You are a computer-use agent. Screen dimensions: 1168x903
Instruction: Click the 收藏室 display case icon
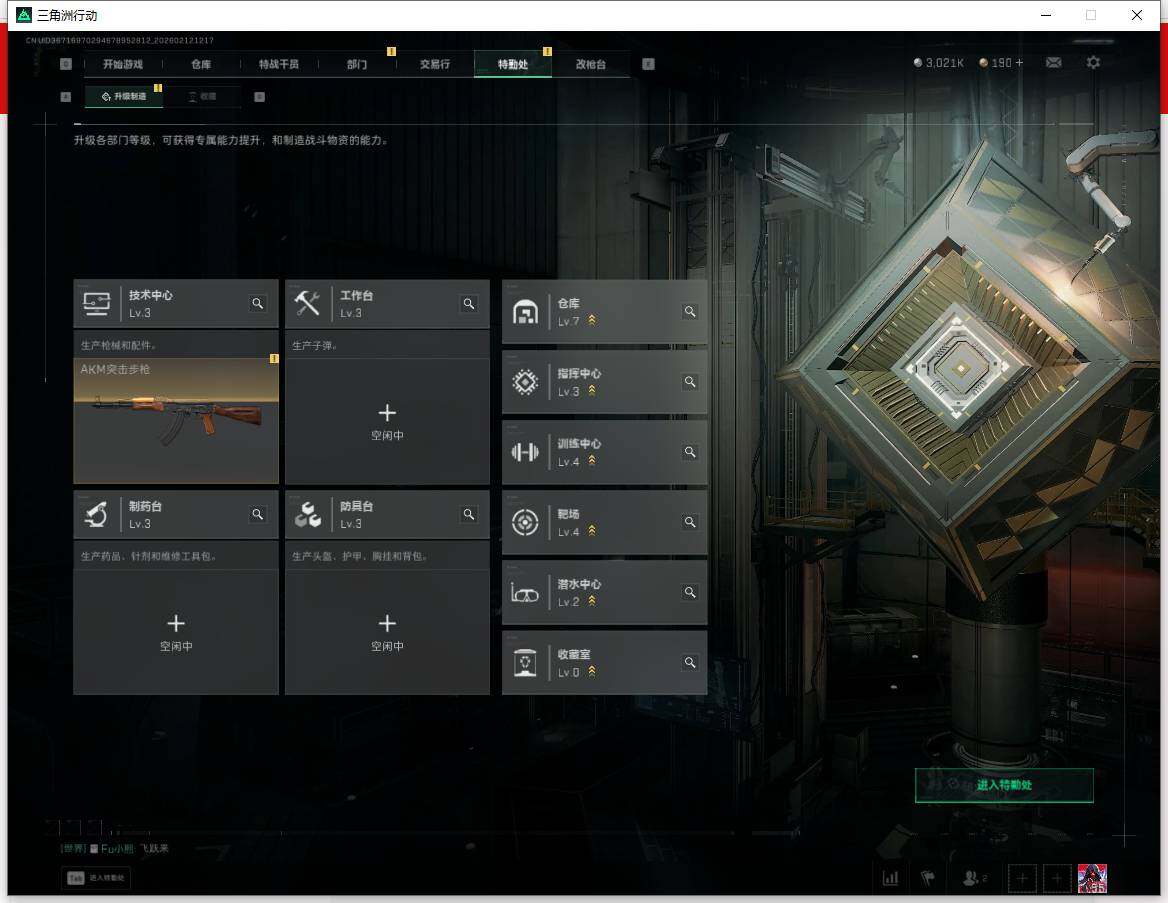pos(525,663)
